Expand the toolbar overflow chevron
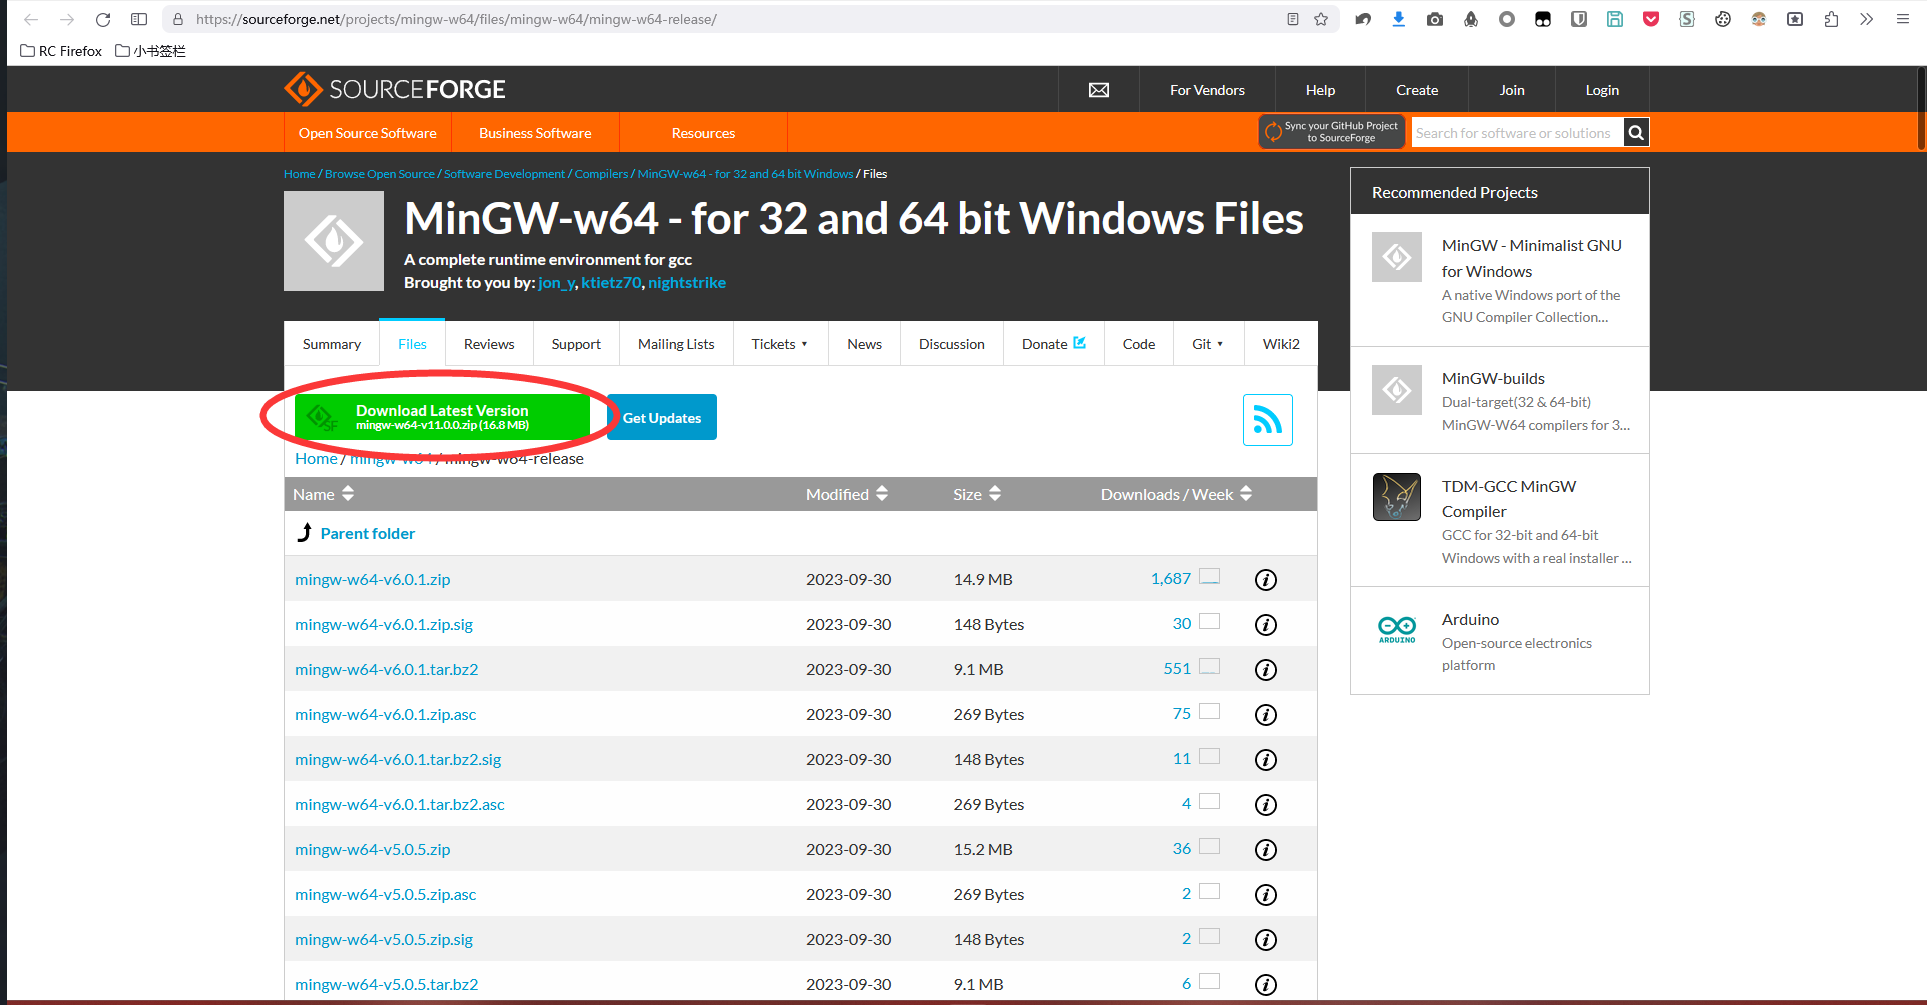This screenshot has height=1005, width=1927. [1867, 19]
